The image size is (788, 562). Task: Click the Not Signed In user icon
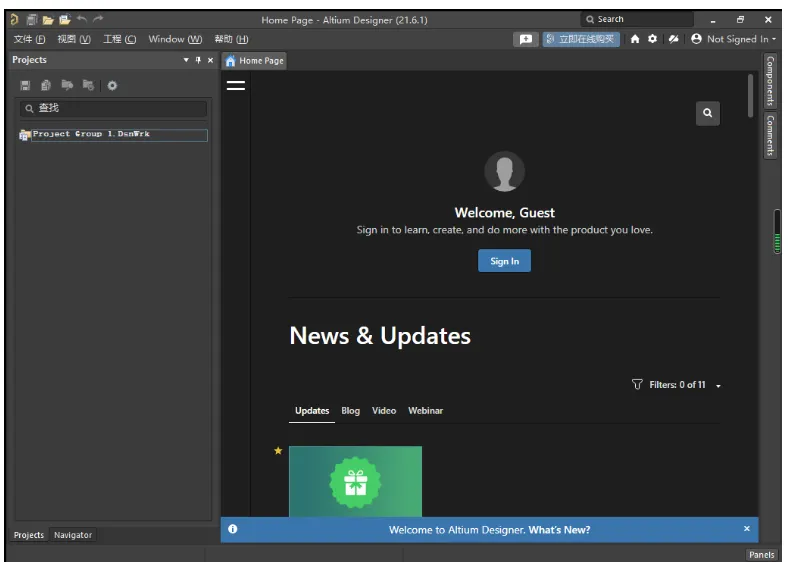[696, 39]
